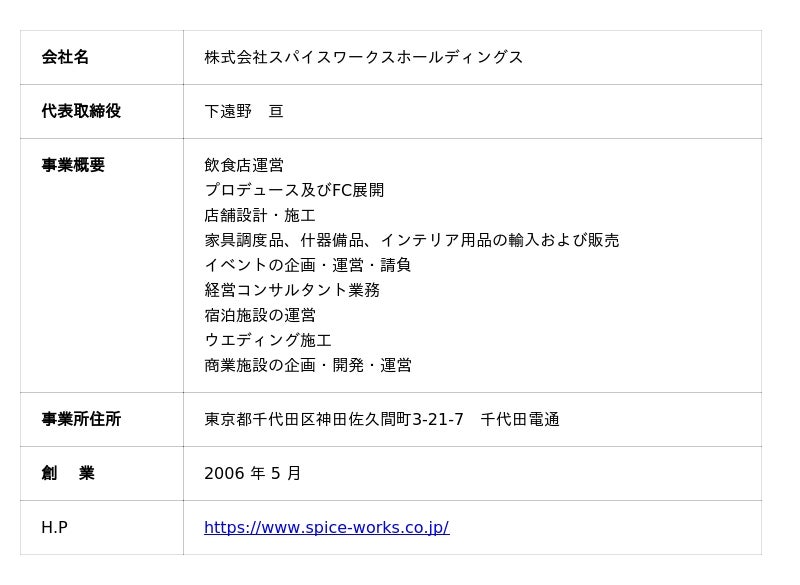Select the representative name 下遠野 亘

[244, 111]
